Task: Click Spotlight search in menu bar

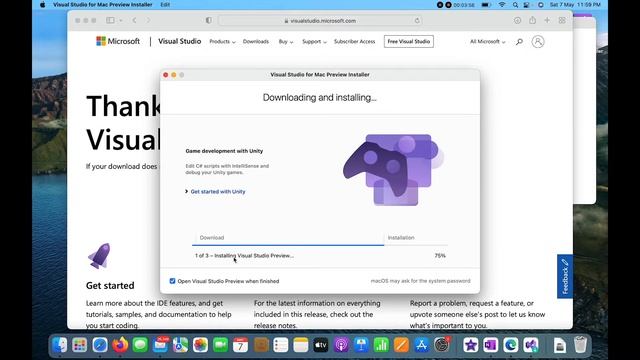Action: [x=515, y=4]
